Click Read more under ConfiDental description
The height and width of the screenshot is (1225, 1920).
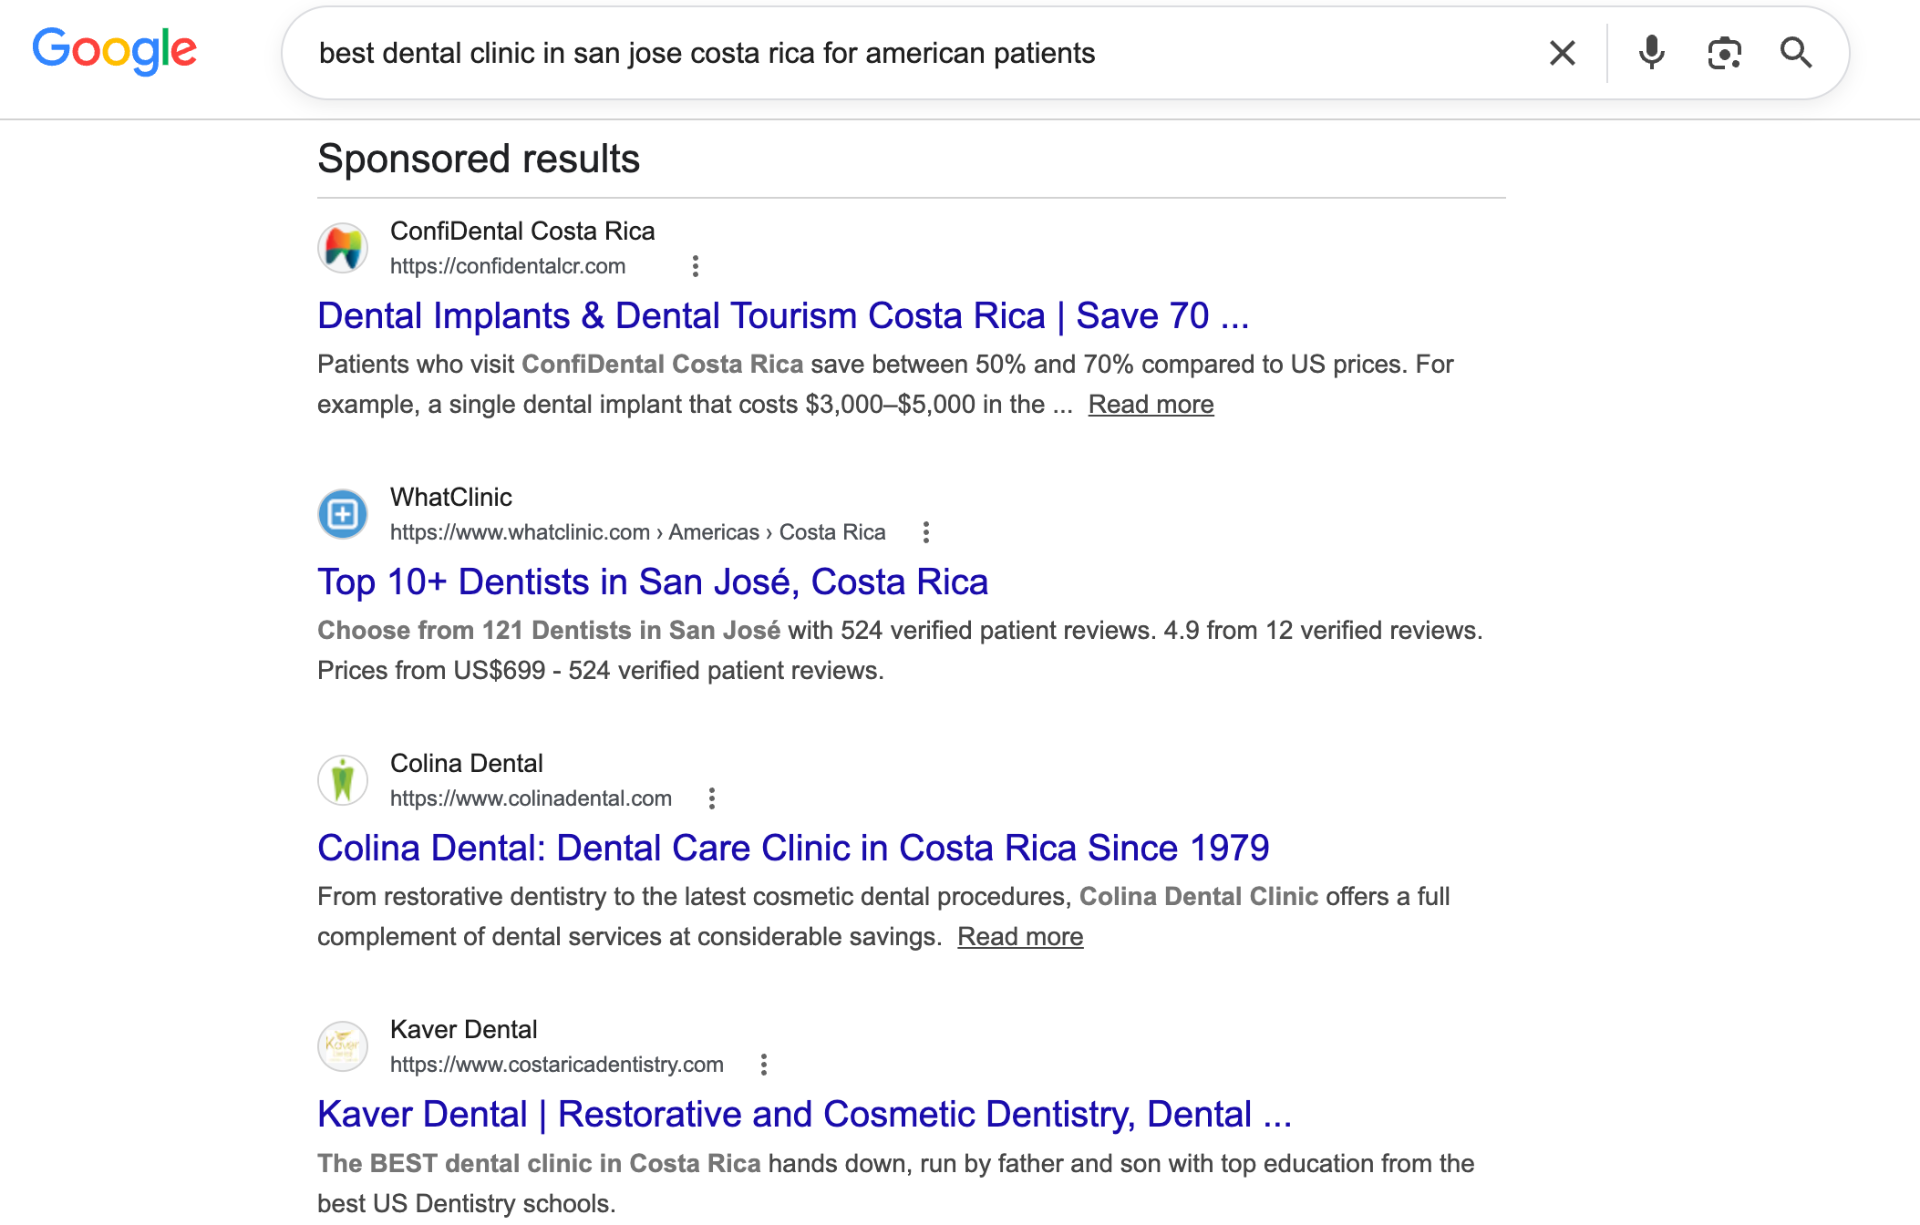1151,404
